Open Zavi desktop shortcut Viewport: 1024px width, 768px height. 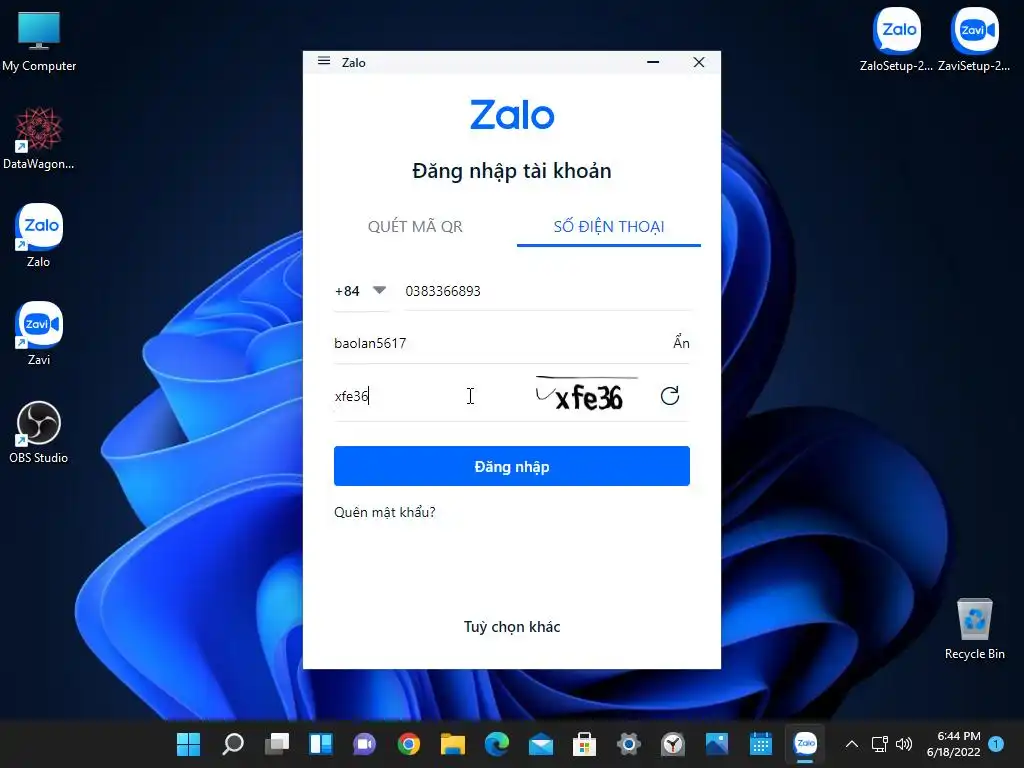[39, 334]
